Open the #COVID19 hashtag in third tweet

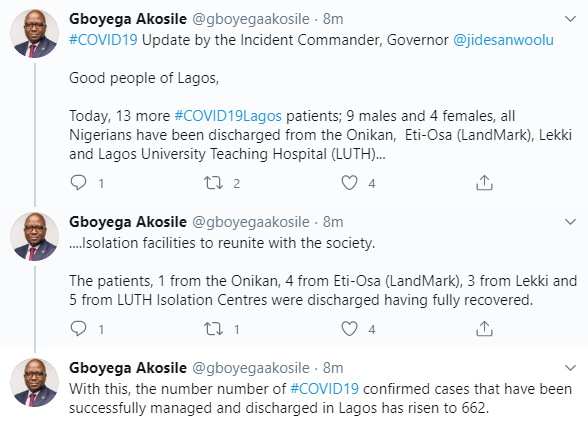coord(325,389)
